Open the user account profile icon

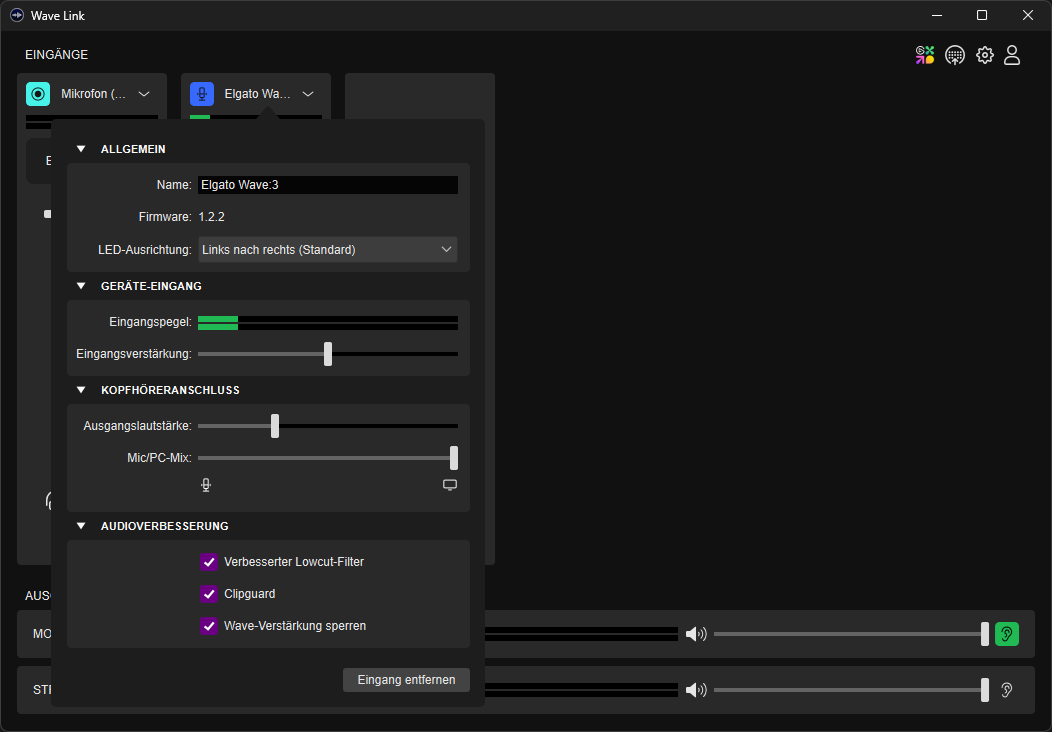1012,55
